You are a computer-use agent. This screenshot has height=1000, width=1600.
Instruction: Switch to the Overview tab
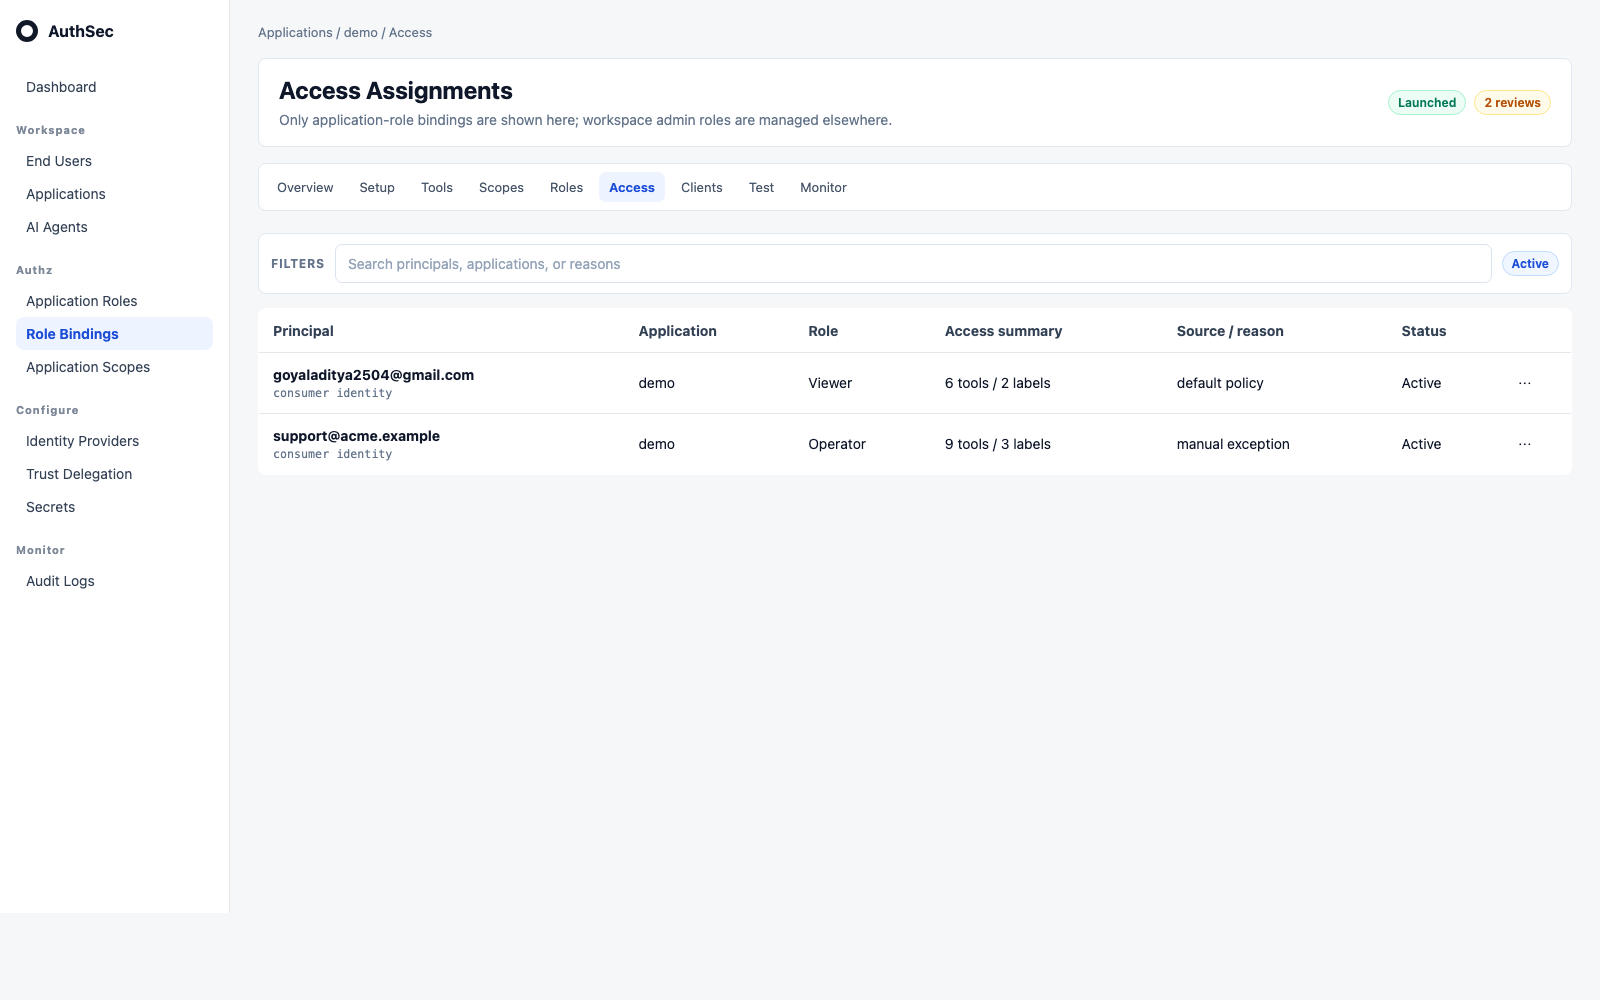coord(305,187)
